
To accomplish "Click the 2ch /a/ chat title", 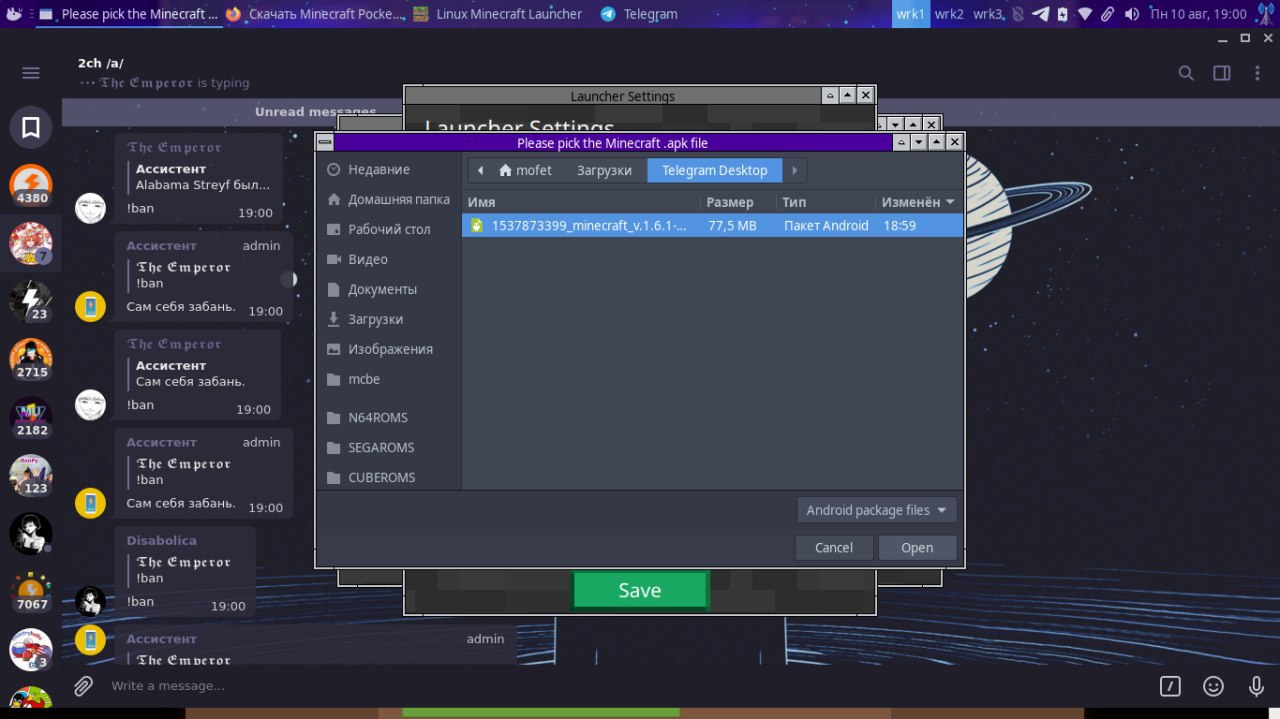I will [x=100, y=63].
